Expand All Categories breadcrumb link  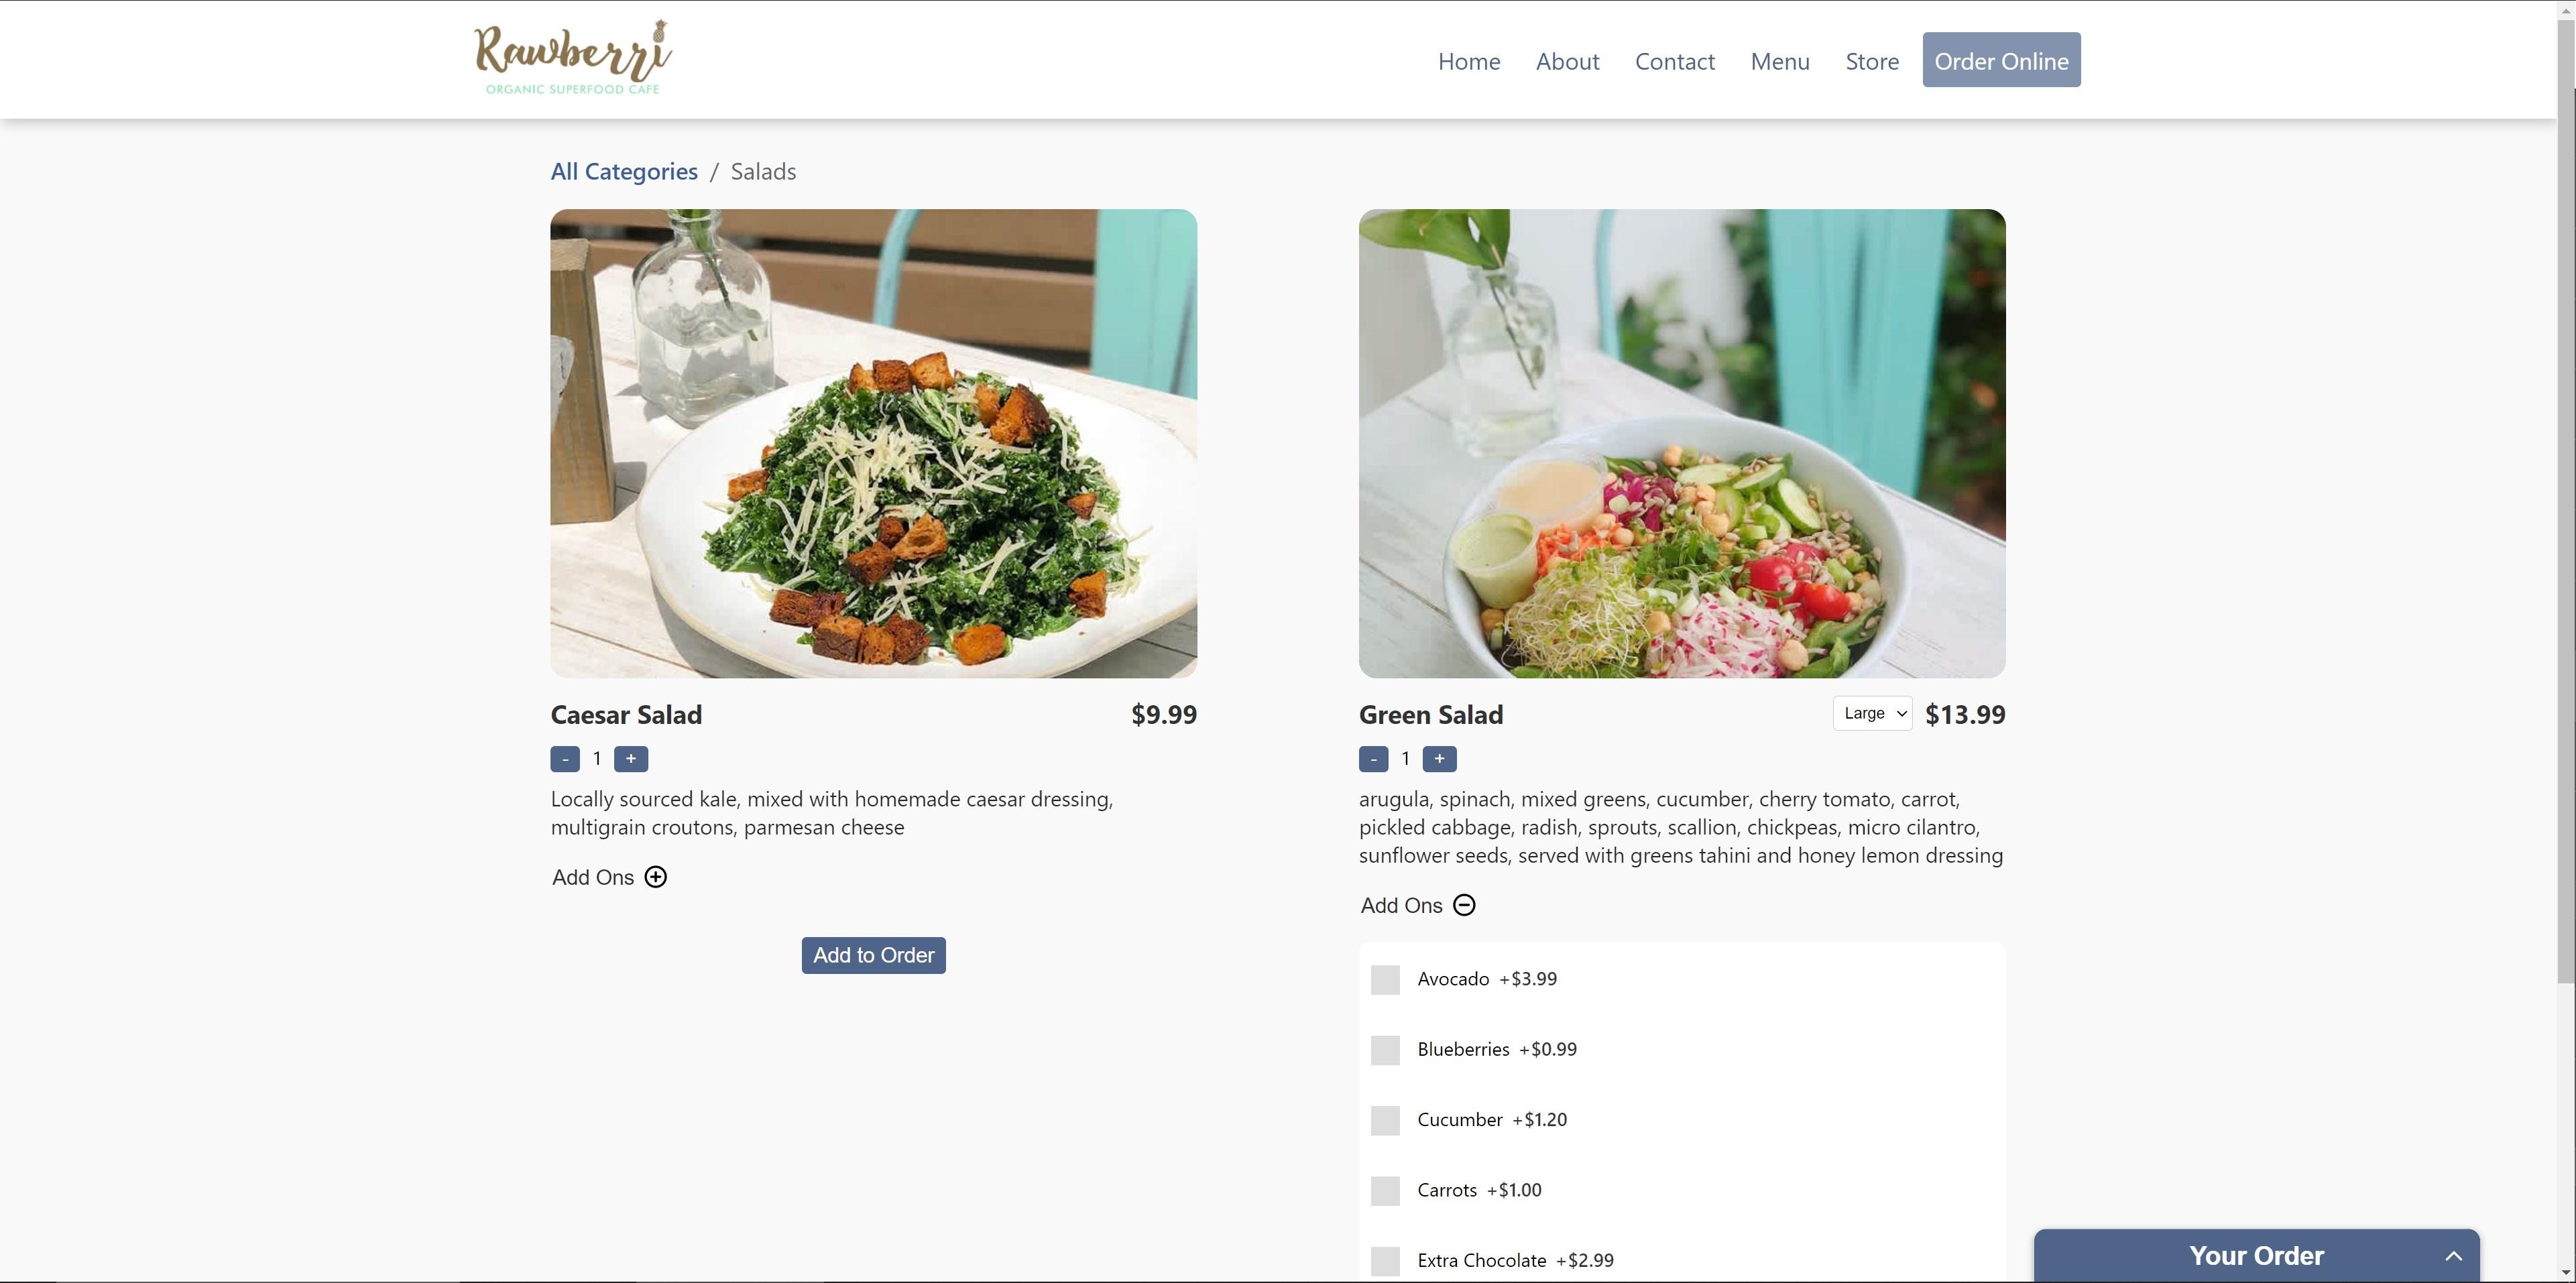coord(623,169)
